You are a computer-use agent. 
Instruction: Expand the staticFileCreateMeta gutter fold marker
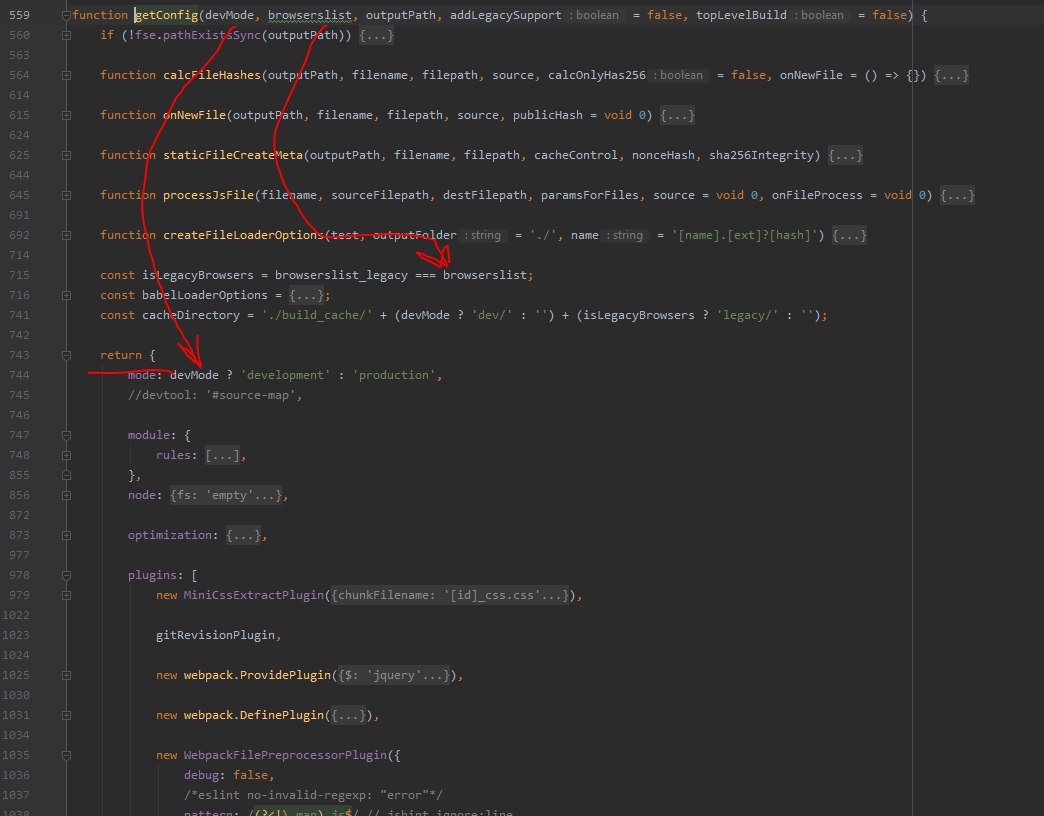click(66, 155)
